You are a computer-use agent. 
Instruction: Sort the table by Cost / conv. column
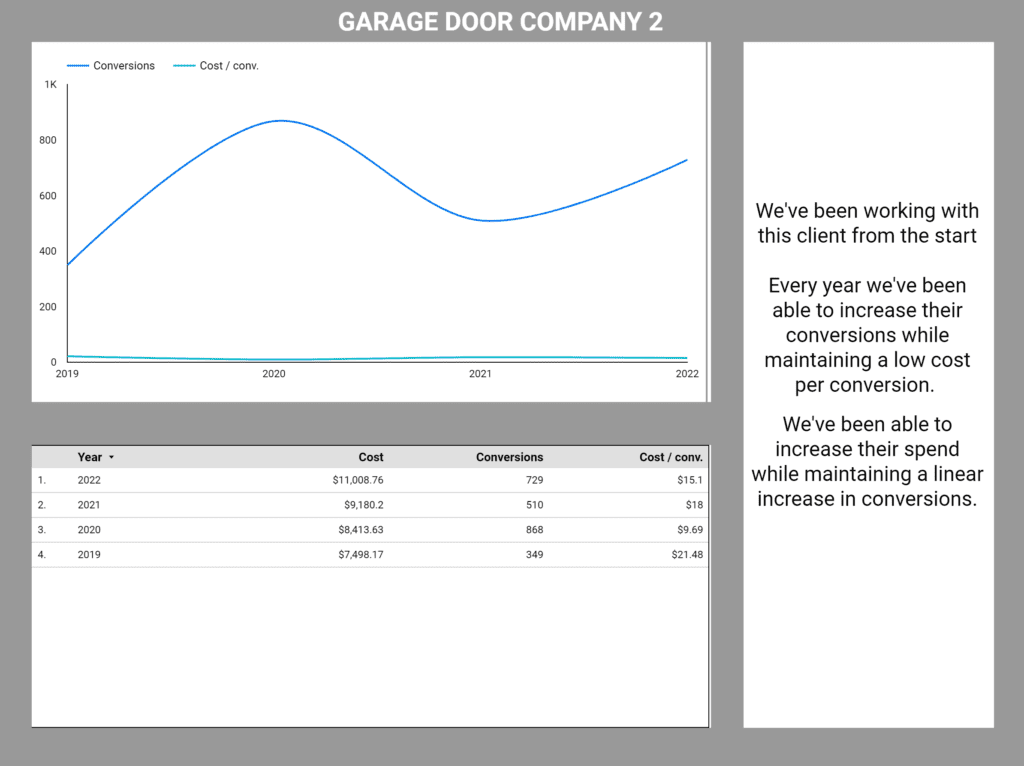coord(672,457)
